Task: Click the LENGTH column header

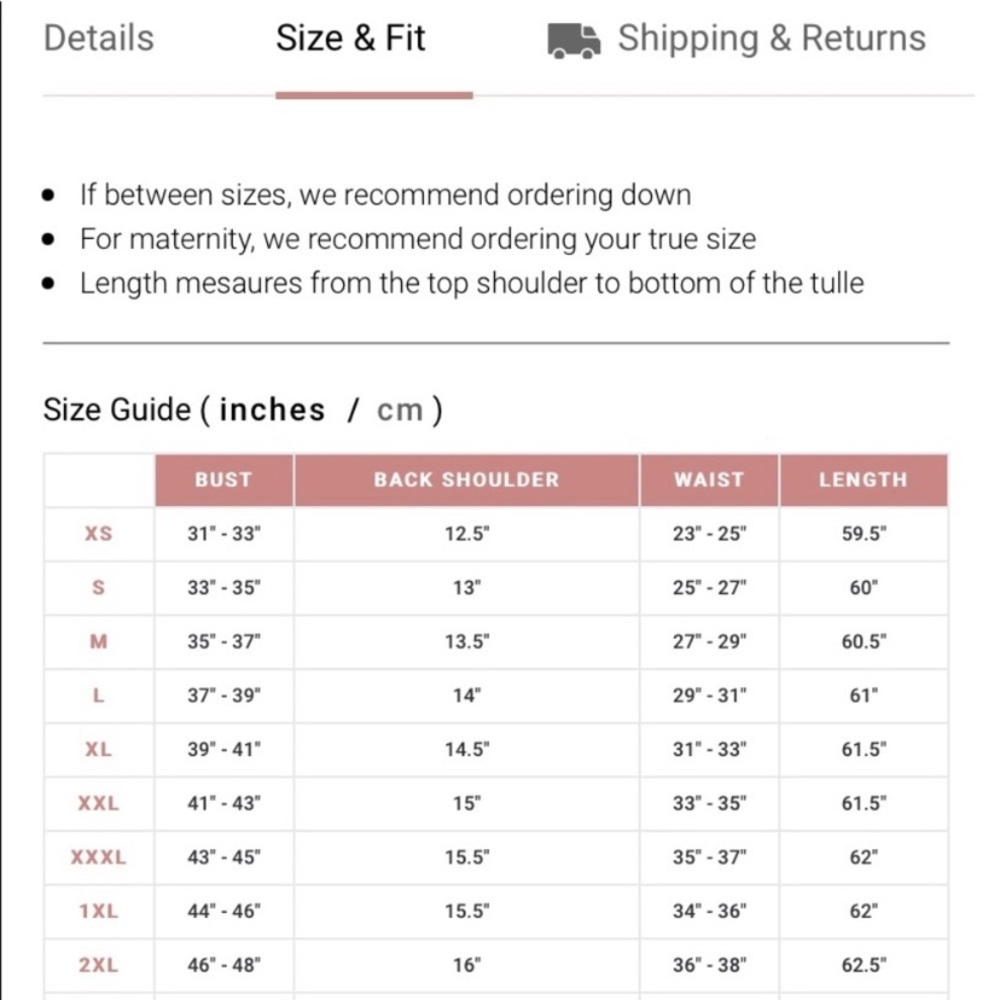Action: coord(863,480)
